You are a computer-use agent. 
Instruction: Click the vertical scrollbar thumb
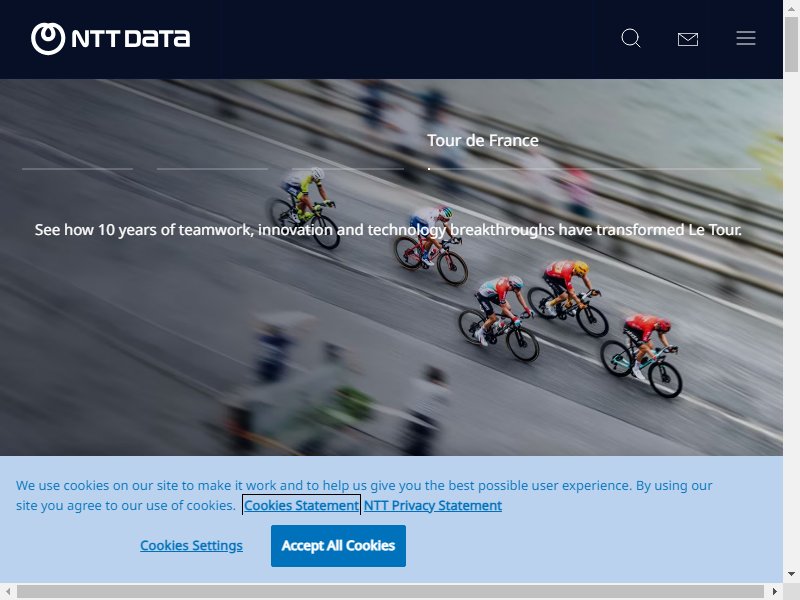pos(791,44)
